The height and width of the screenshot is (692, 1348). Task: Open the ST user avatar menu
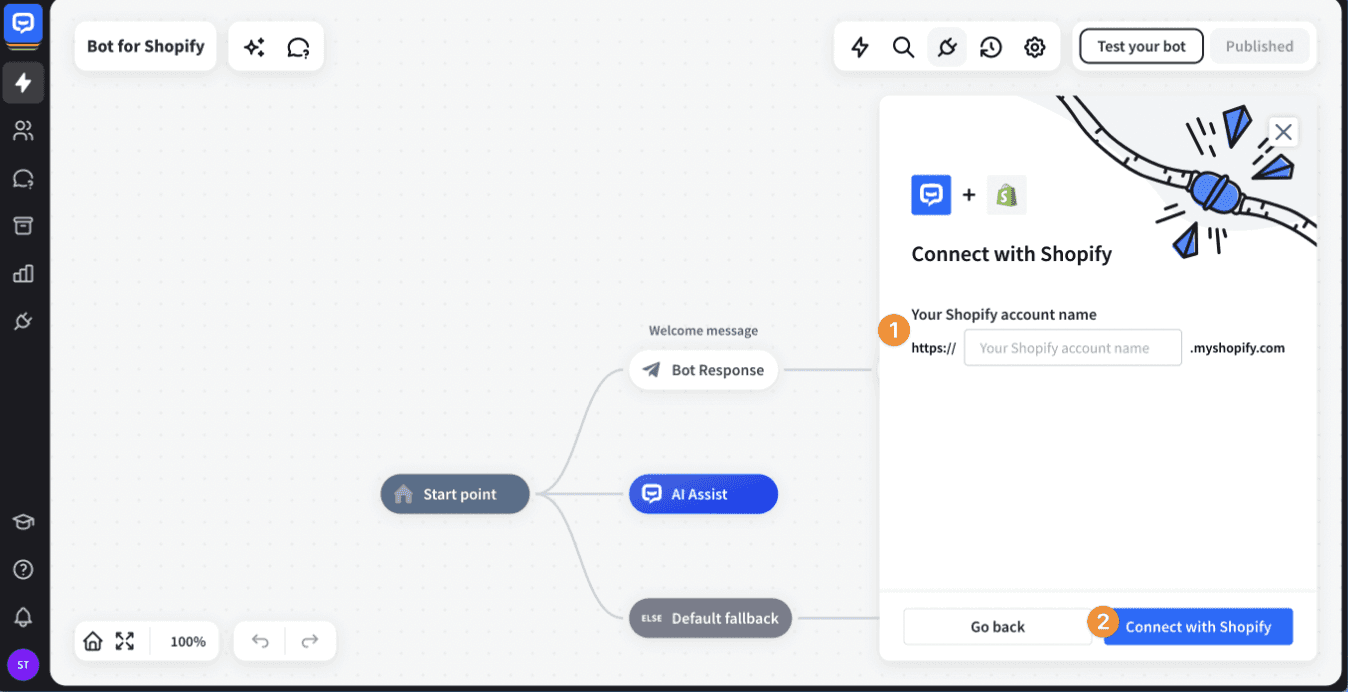[23, 664]
